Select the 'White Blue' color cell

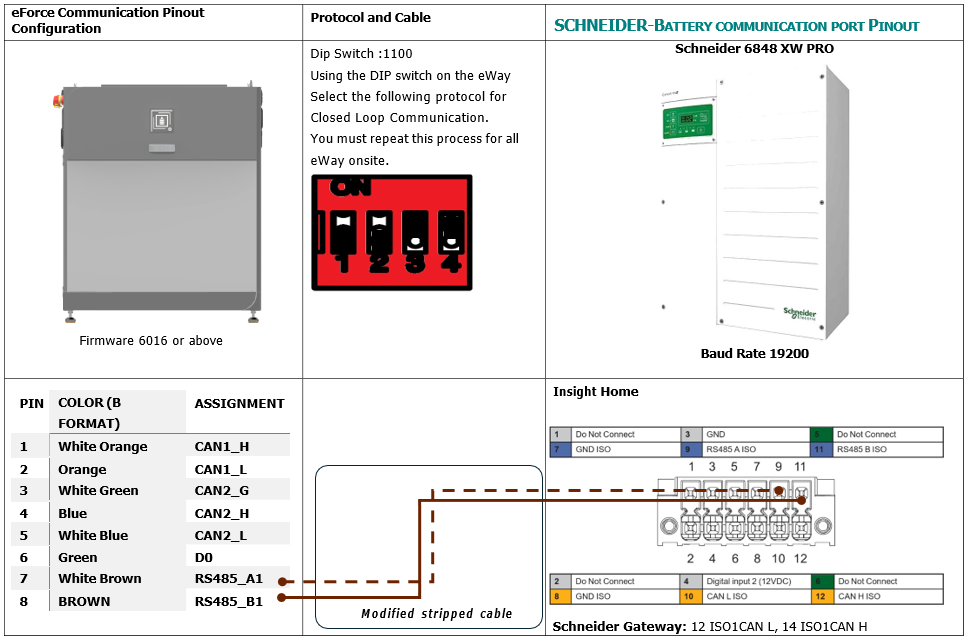coord(93,536)
